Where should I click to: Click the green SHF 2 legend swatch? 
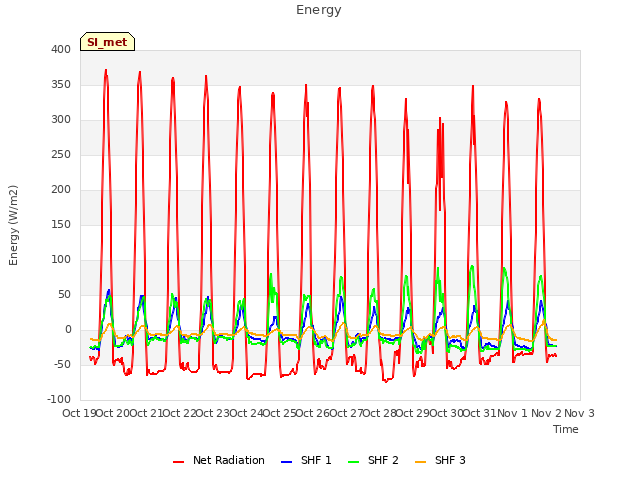[353, 462]
